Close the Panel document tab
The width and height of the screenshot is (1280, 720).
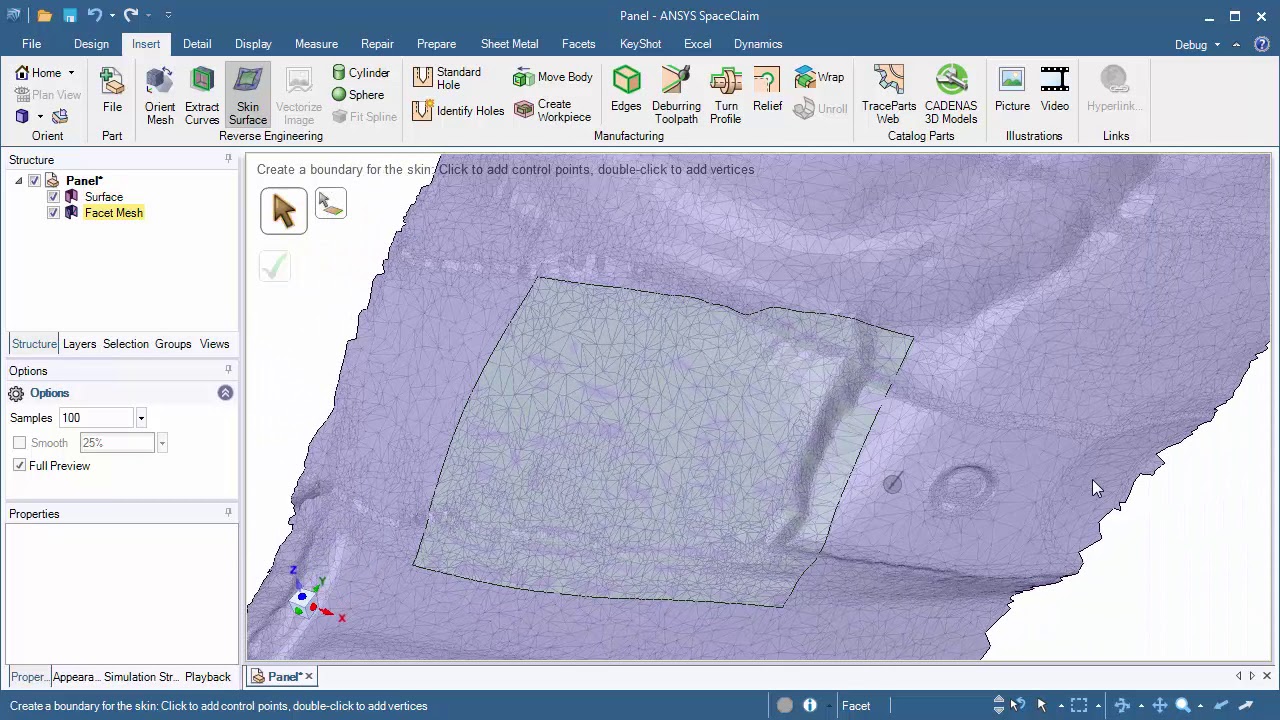[x=309, y=677]
